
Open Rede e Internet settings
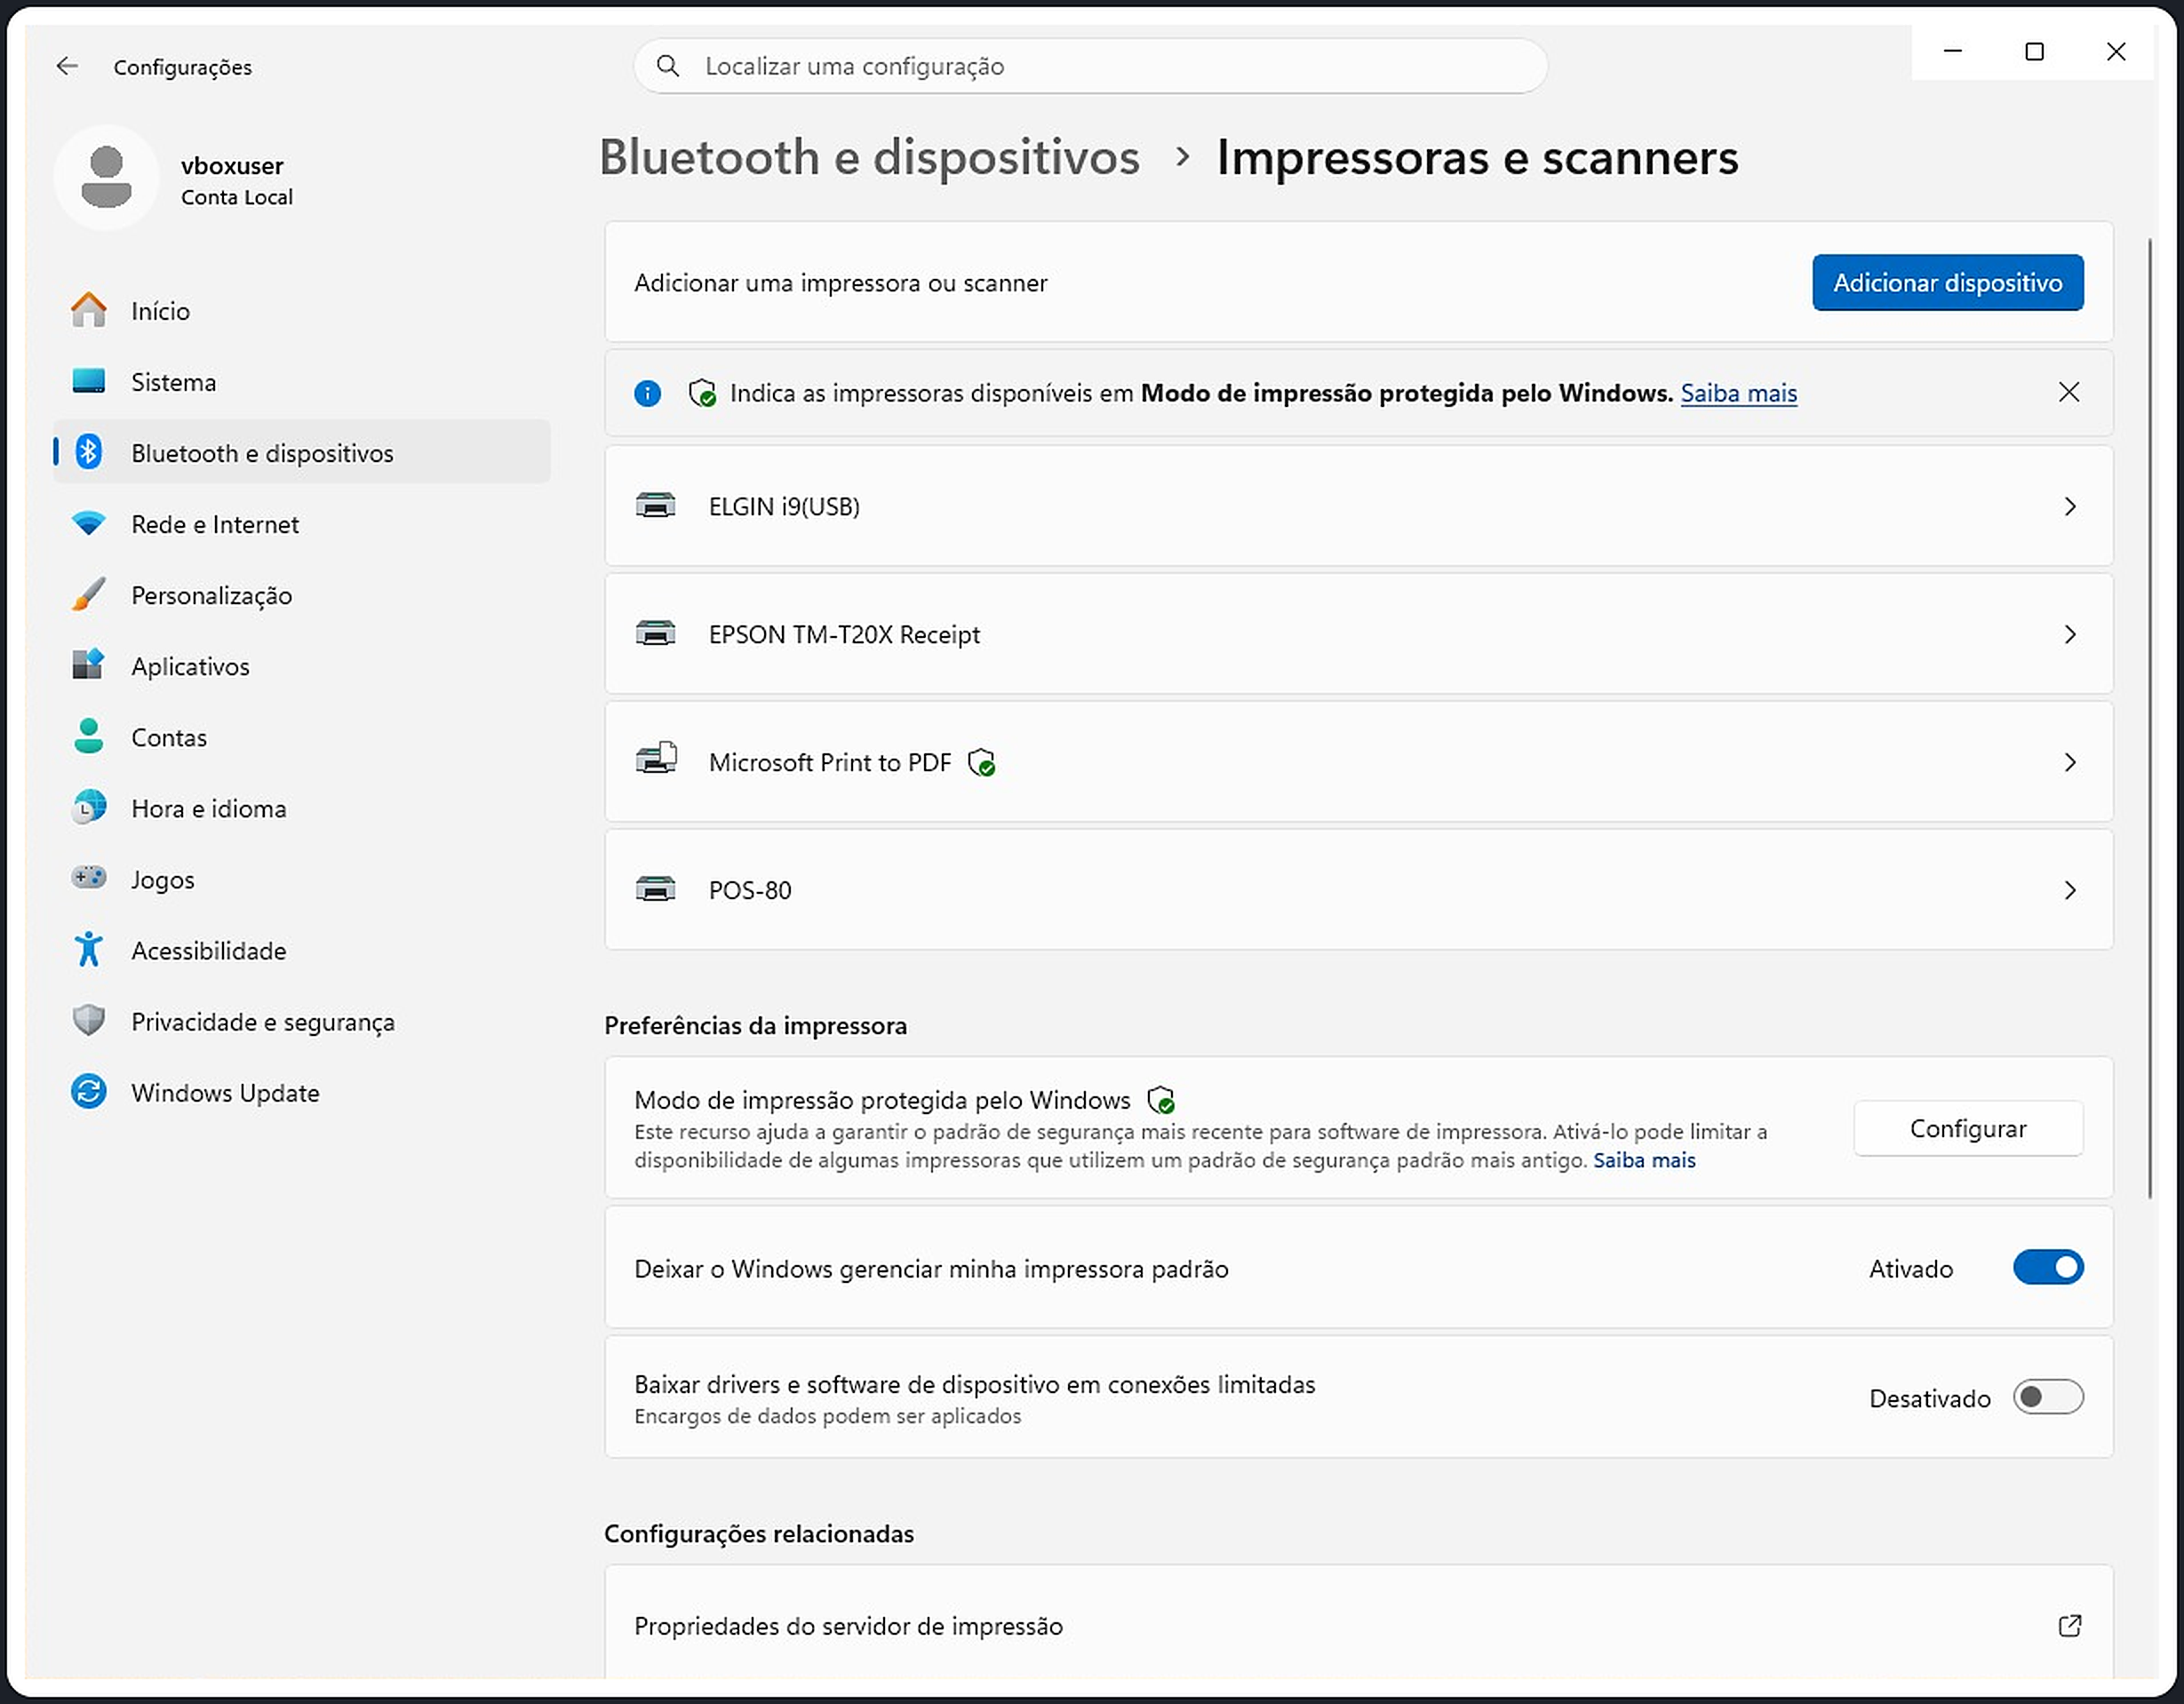[301, 524]
